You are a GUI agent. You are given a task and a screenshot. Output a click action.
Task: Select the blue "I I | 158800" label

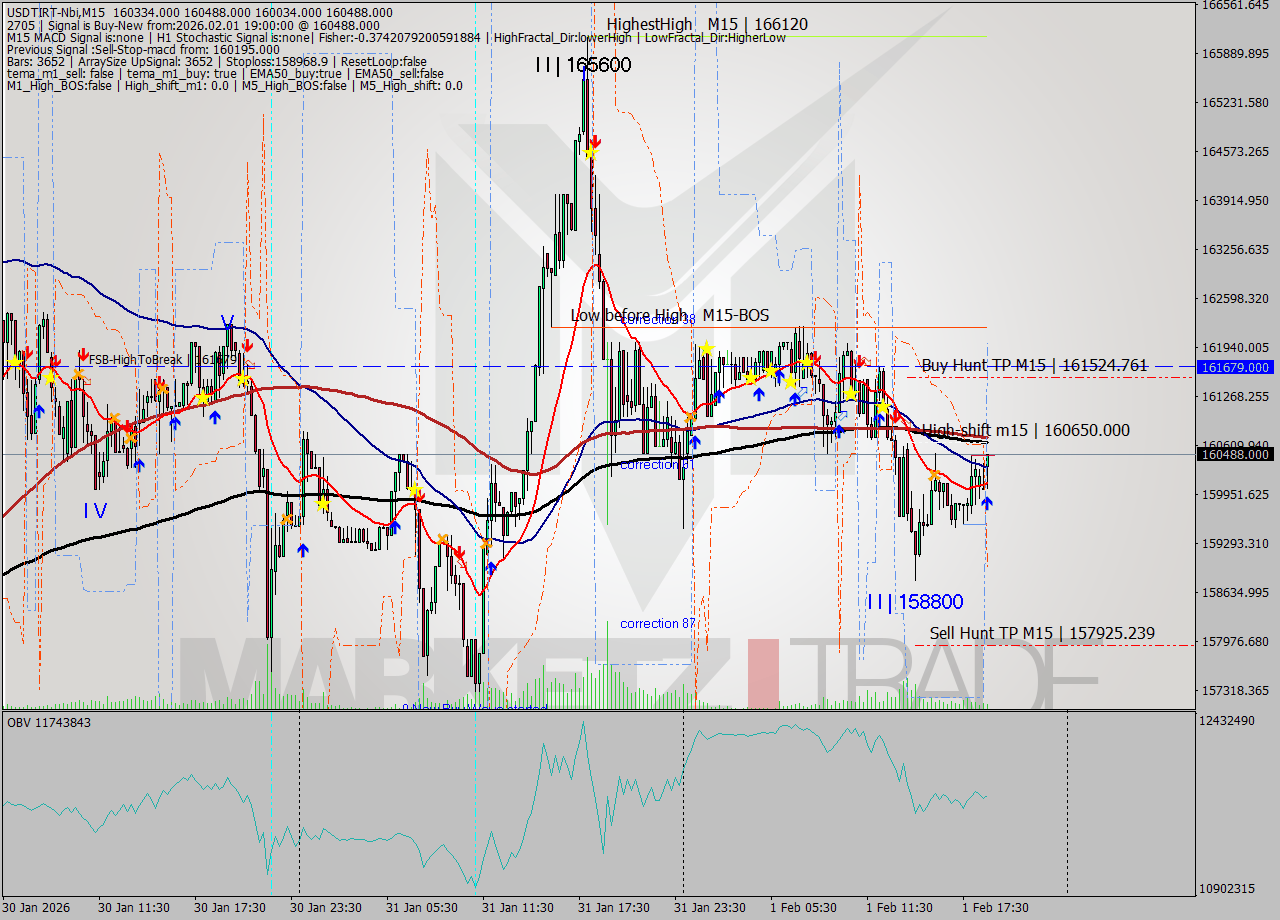click(x=916, y=601)
